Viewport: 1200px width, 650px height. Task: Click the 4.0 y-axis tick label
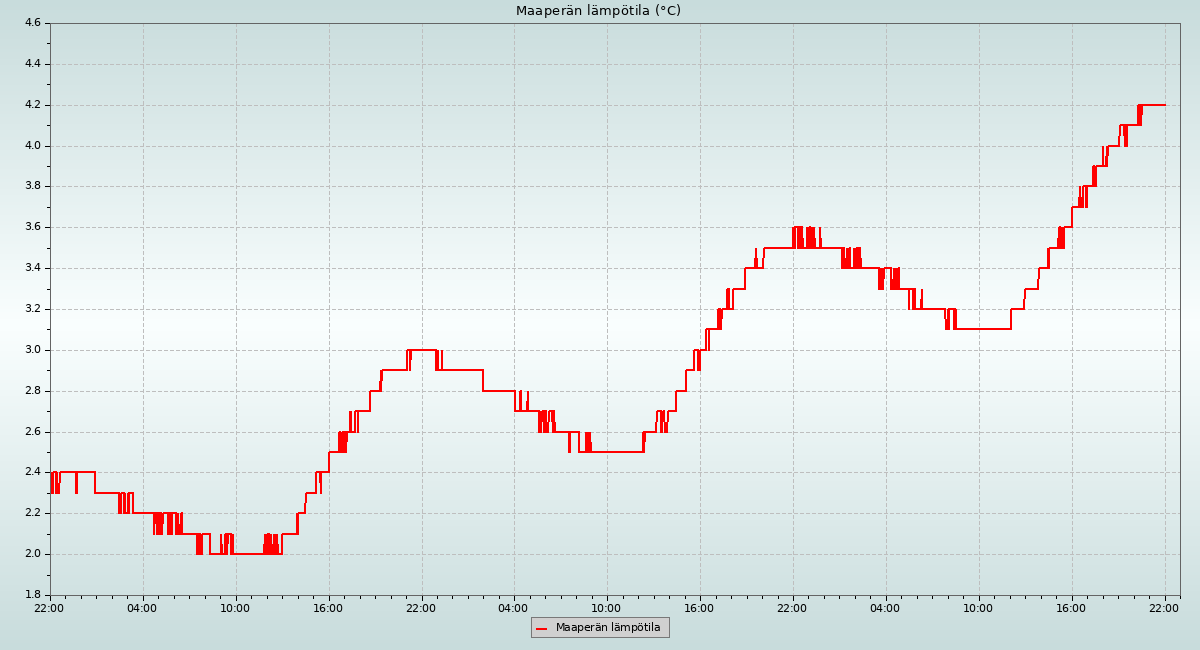pos(32,146)
